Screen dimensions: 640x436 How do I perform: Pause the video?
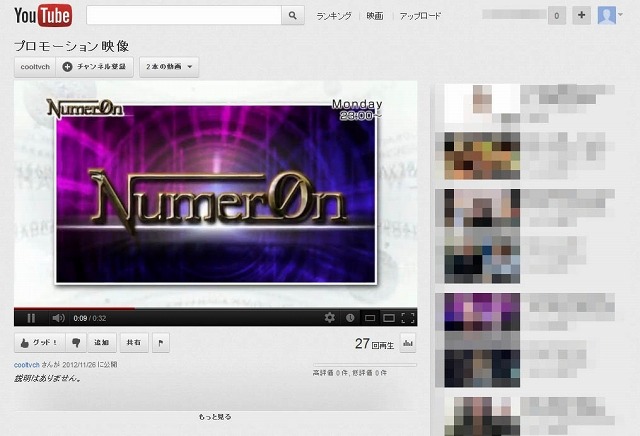click(x=31, y=318)
